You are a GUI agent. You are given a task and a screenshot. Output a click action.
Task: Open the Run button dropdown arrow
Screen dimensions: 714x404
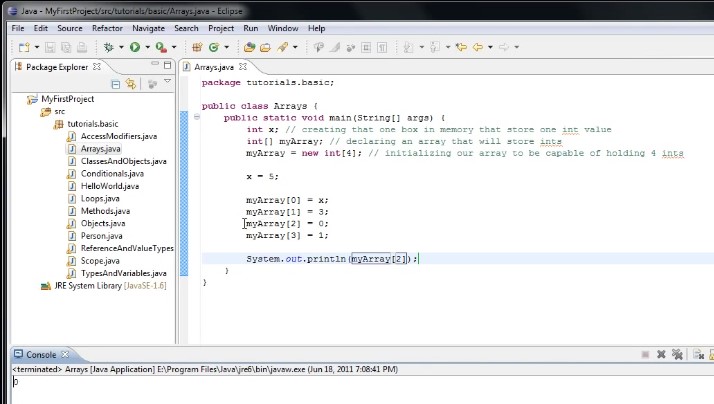pyautogui.click(x=147, y=47)
